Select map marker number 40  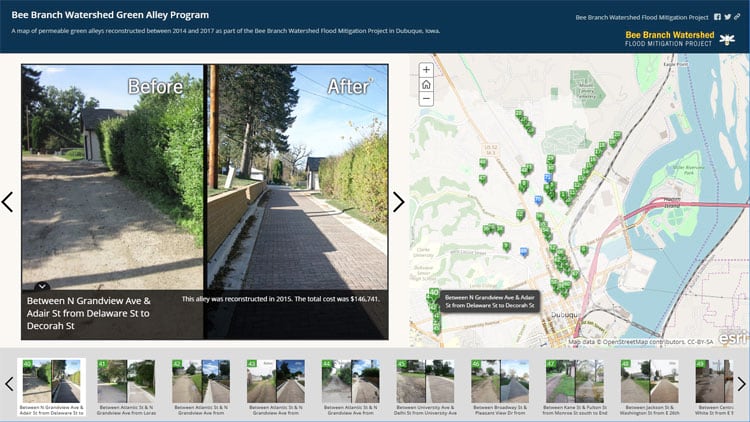pyautogui.click(x=433, y=292)
